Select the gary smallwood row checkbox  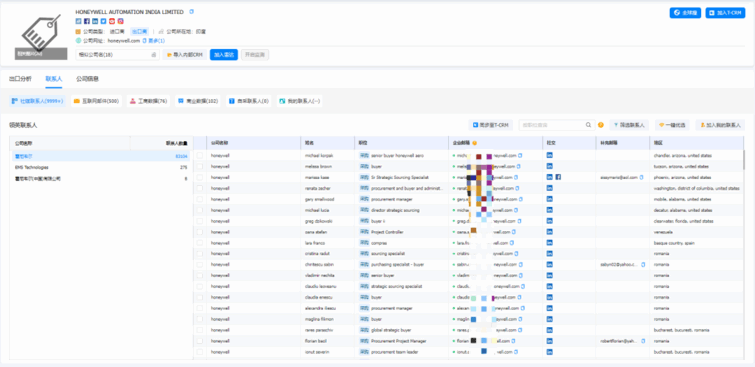coord(200,199)
